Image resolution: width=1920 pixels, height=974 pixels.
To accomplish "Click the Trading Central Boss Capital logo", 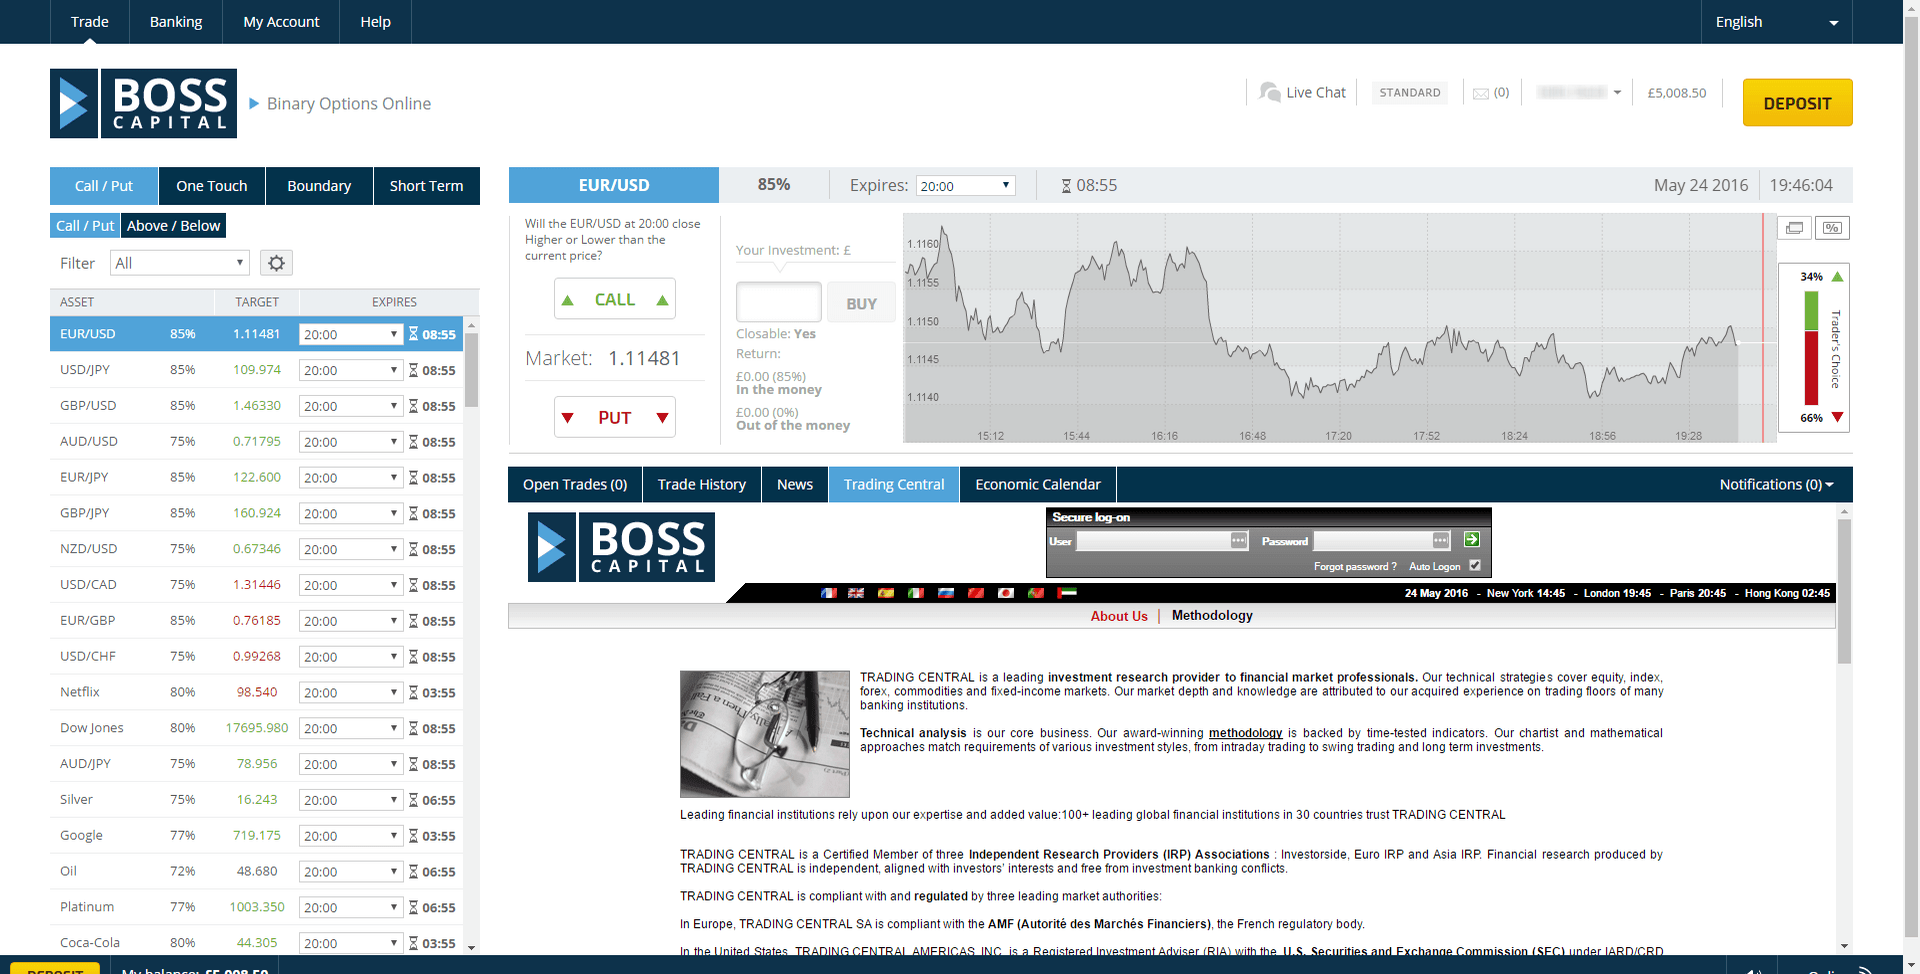I will (x=621, y=547).
